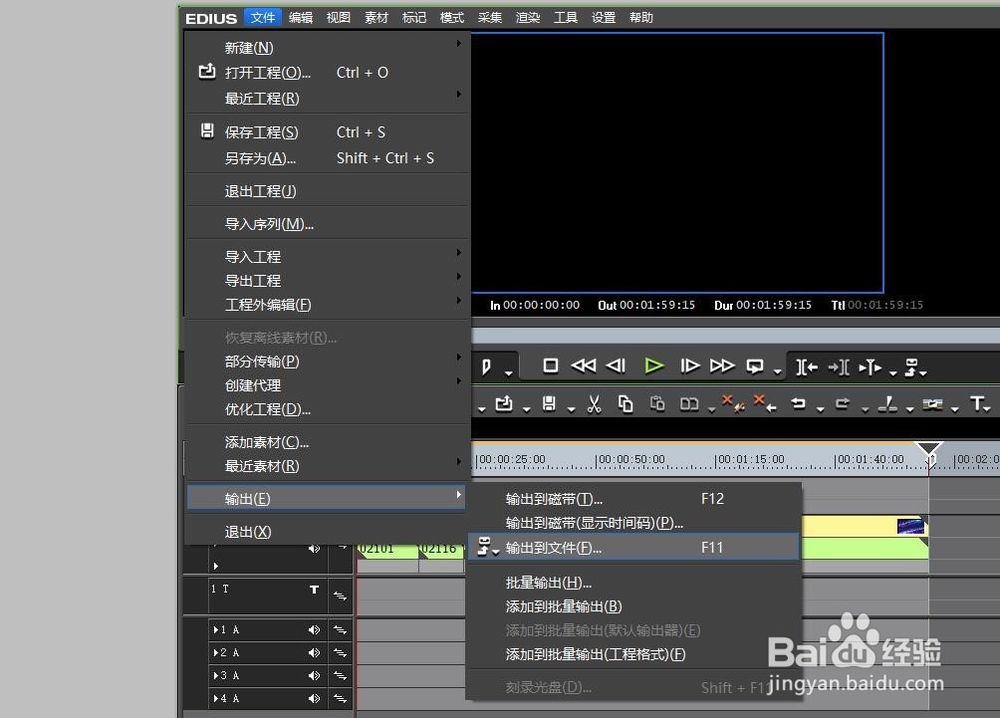The image size is (1000, 718).
Task: Mute audio track 4 A speaker
Action: point(314,699)
